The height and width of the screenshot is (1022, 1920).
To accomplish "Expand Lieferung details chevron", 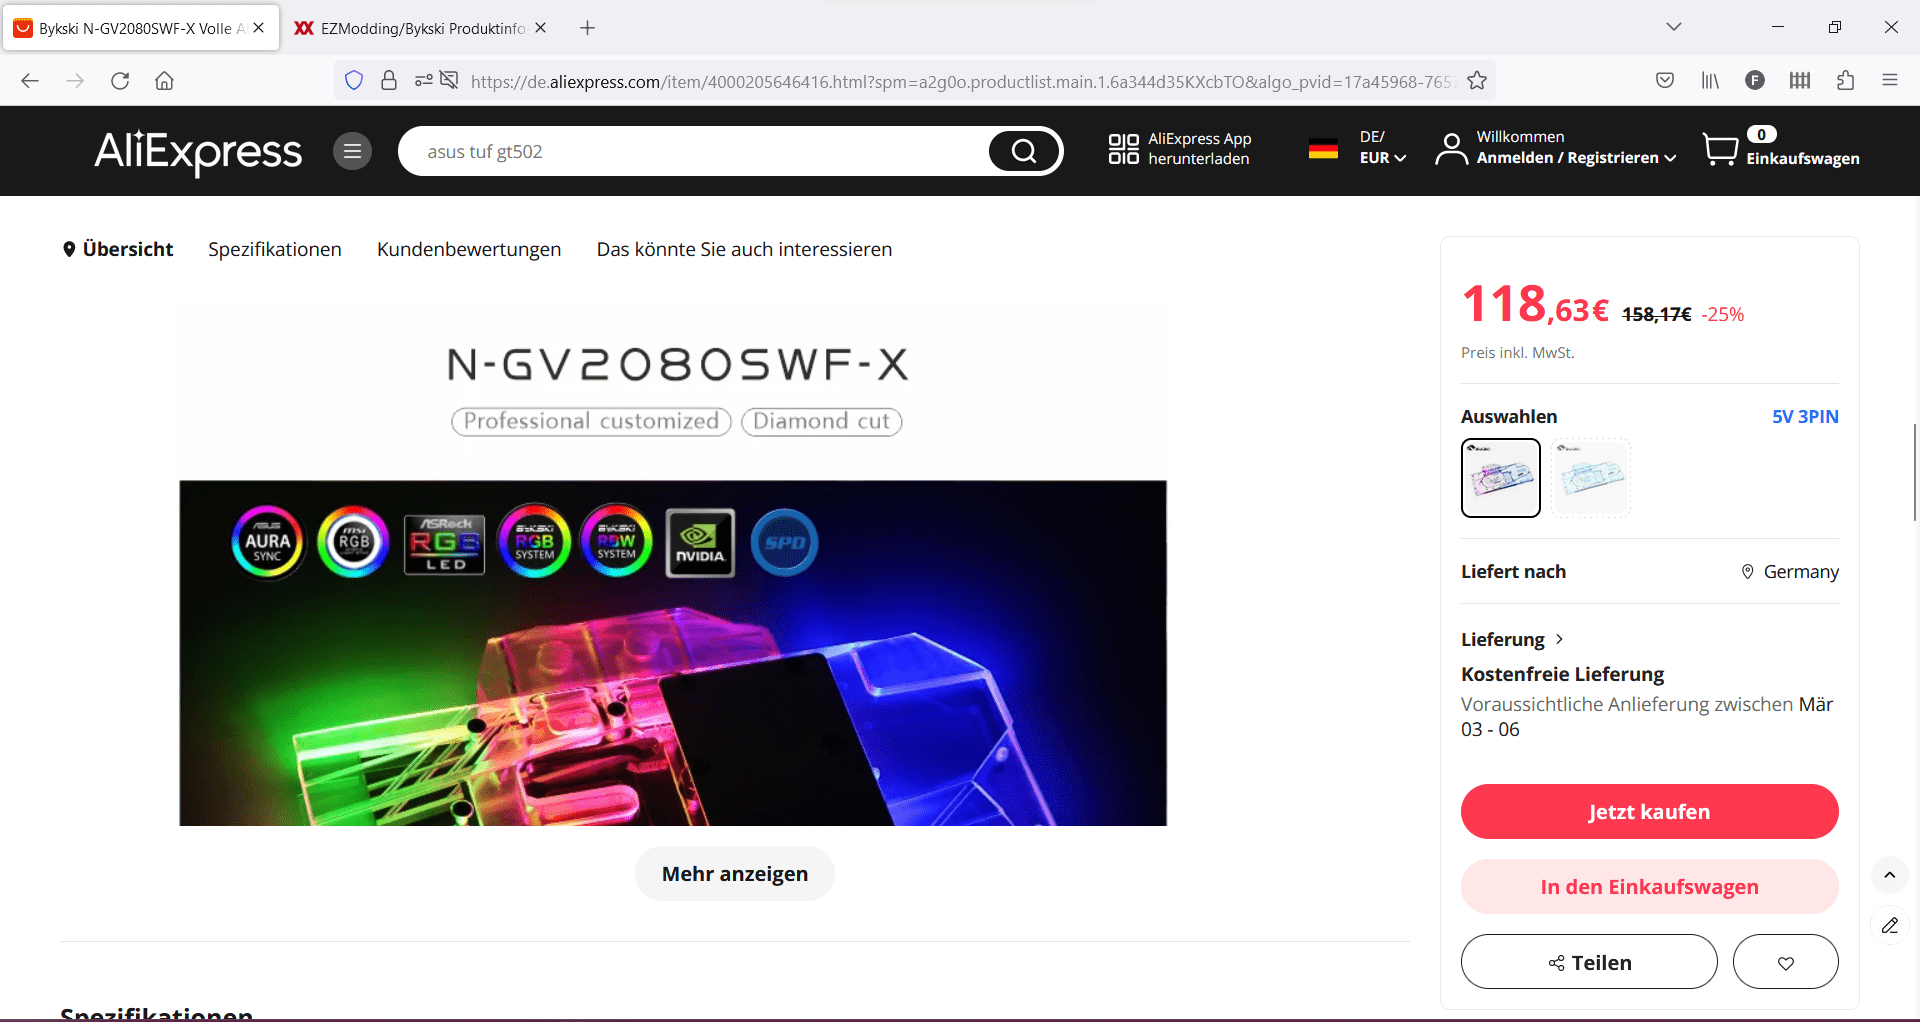I will pos(1559,639).
